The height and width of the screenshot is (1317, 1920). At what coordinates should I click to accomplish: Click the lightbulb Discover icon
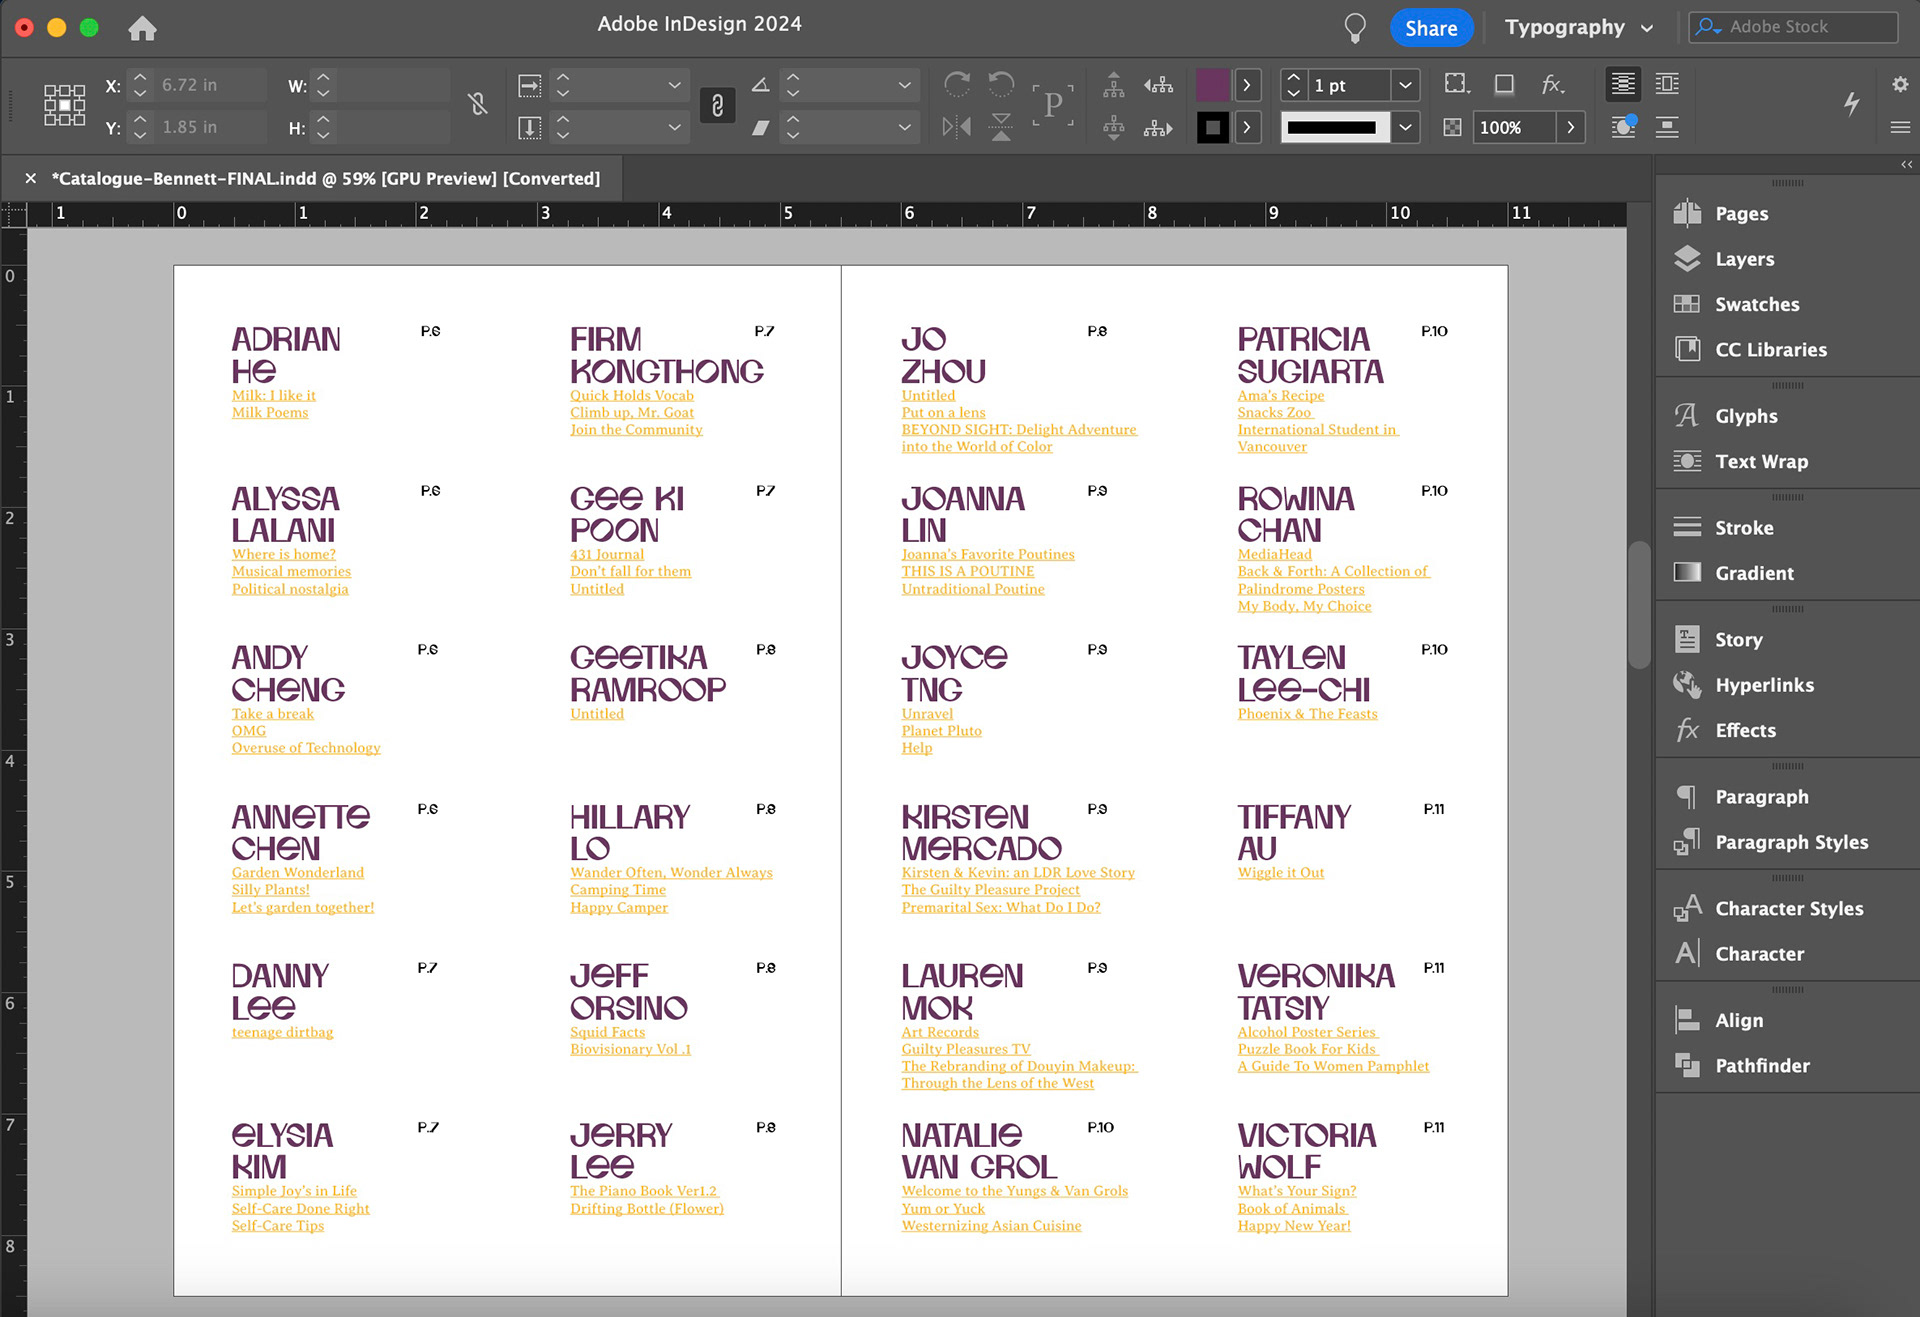pos(1354,28)
